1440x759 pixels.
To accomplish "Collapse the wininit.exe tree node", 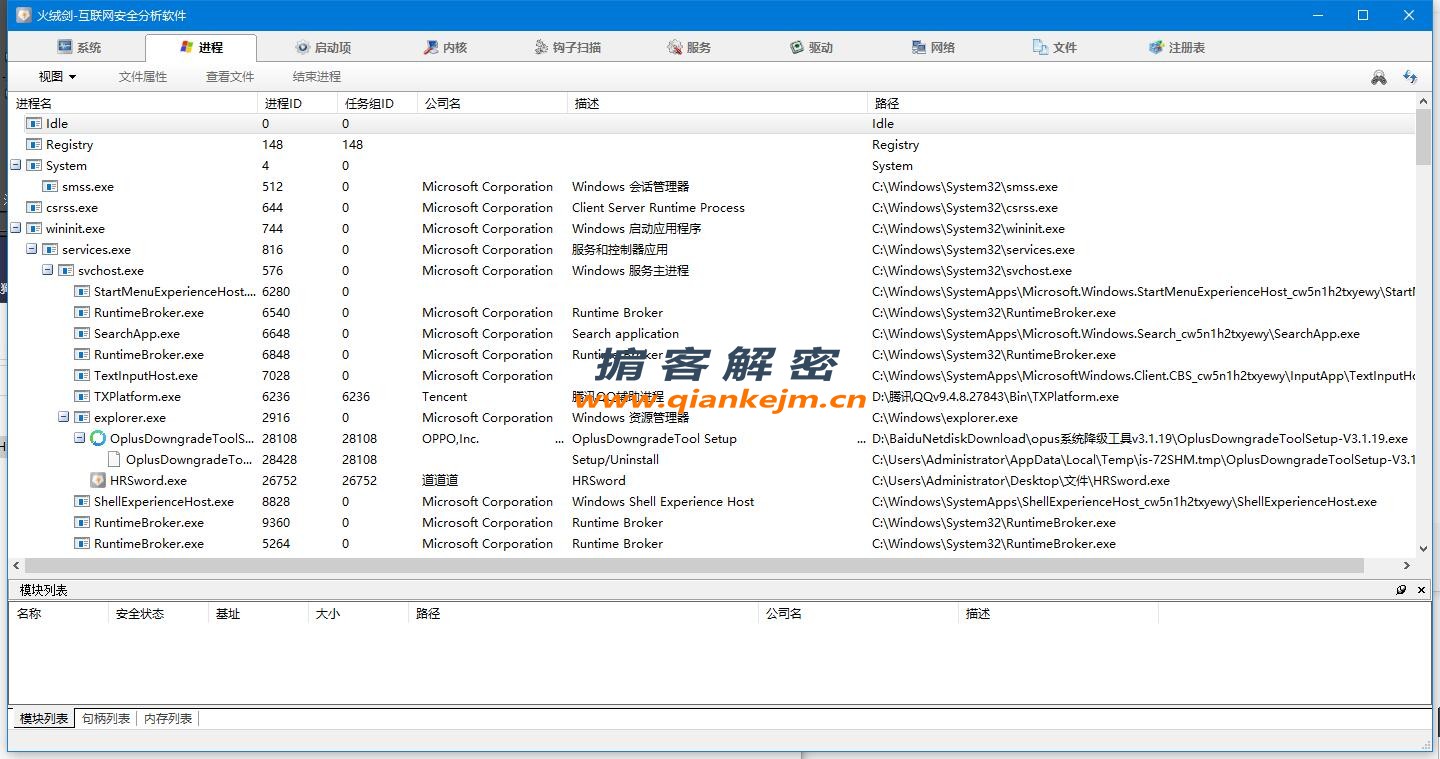I will [16, 229].
